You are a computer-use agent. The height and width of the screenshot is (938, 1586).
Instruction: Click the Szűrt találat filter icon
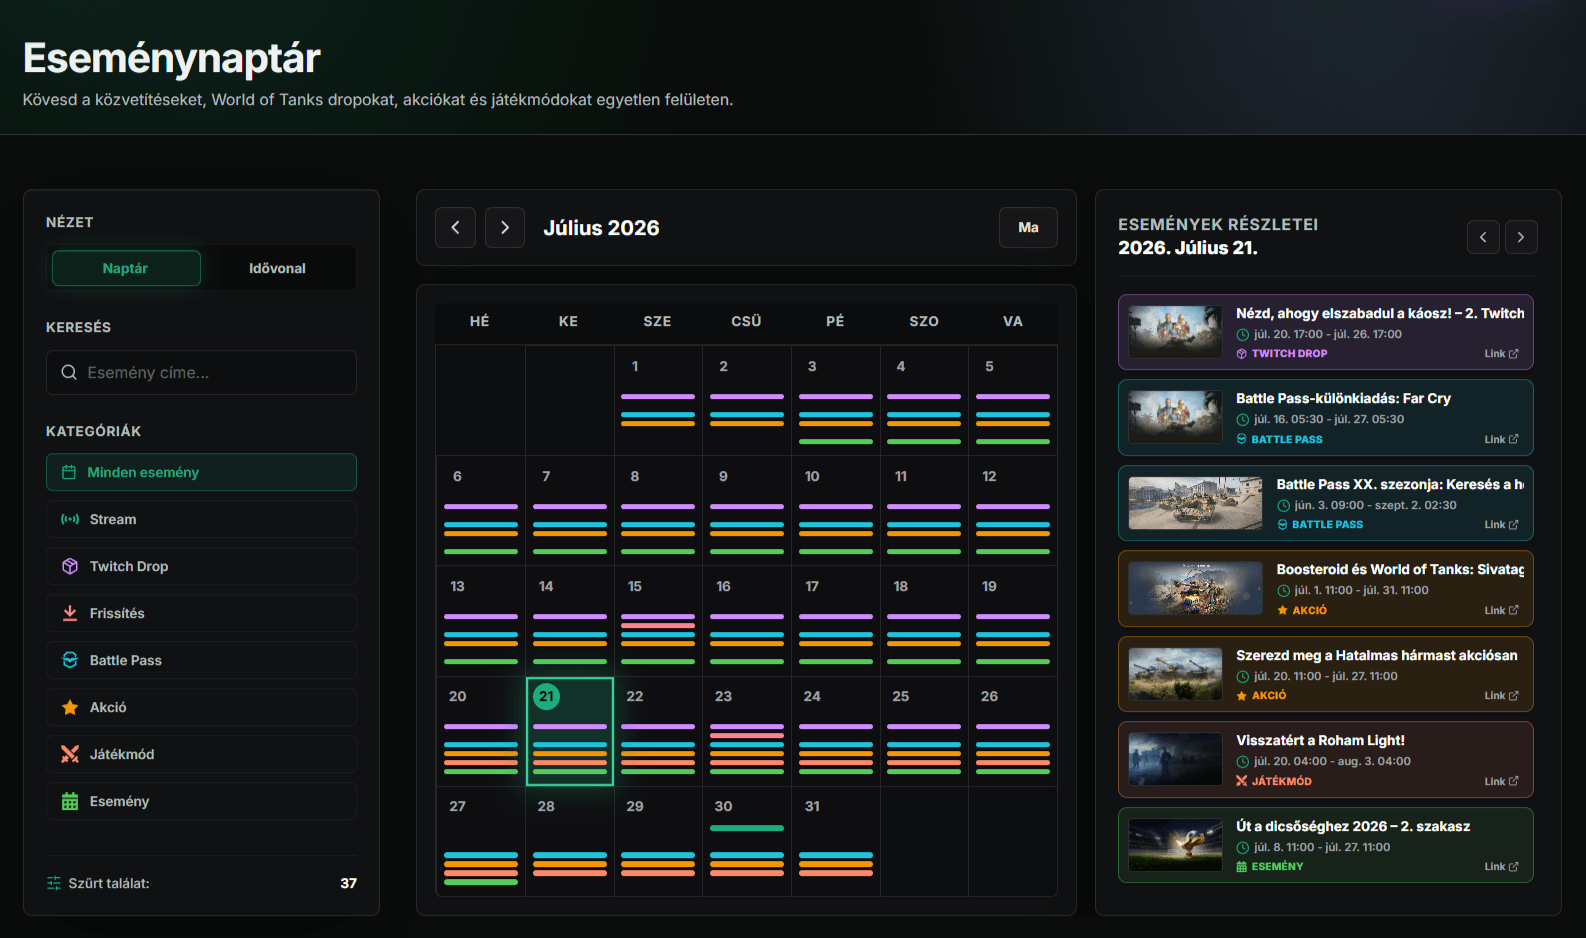[54, 883]
